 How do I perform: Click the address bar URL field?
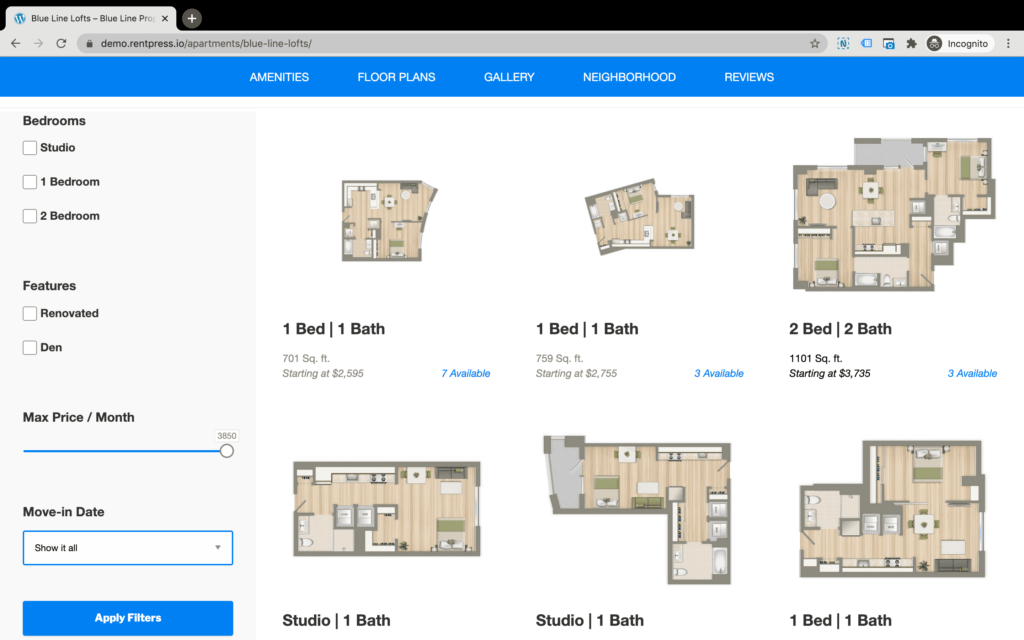pos(451,44)
